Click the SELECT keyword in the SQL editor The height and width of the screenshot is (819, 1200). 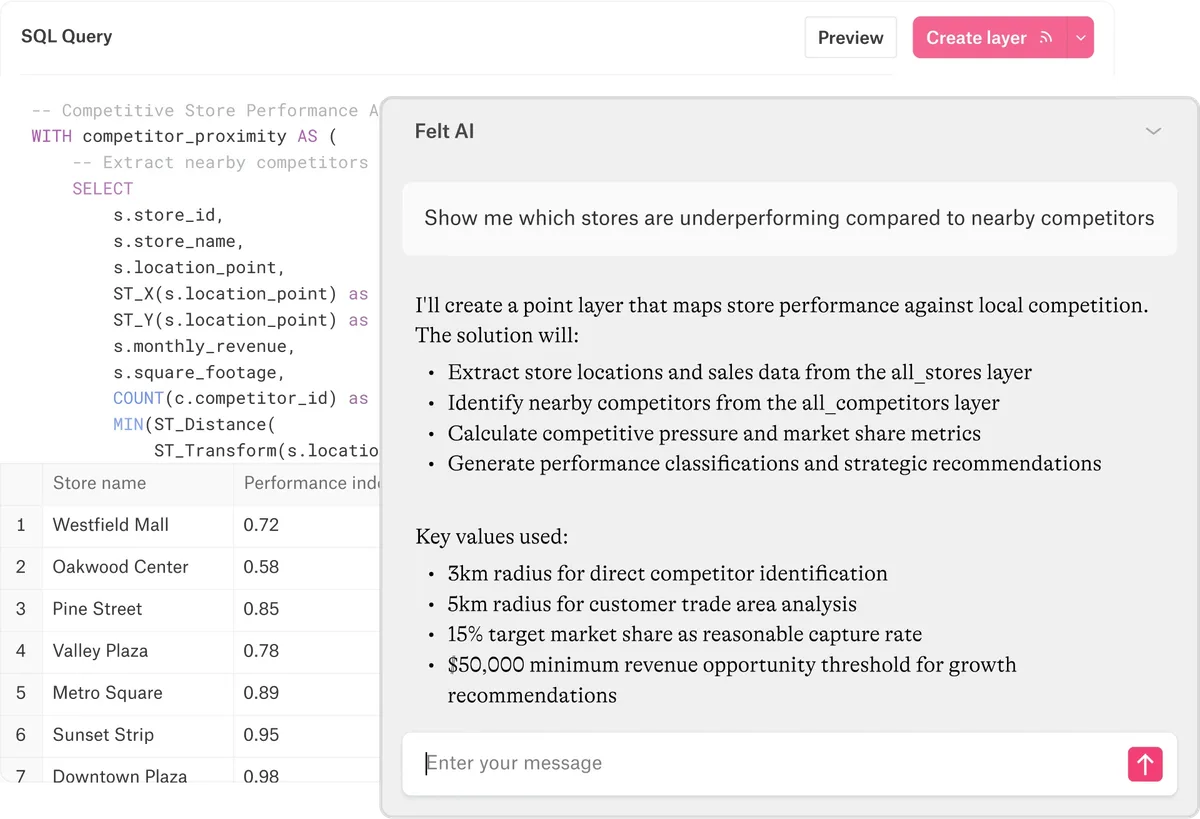pos(102,189)
